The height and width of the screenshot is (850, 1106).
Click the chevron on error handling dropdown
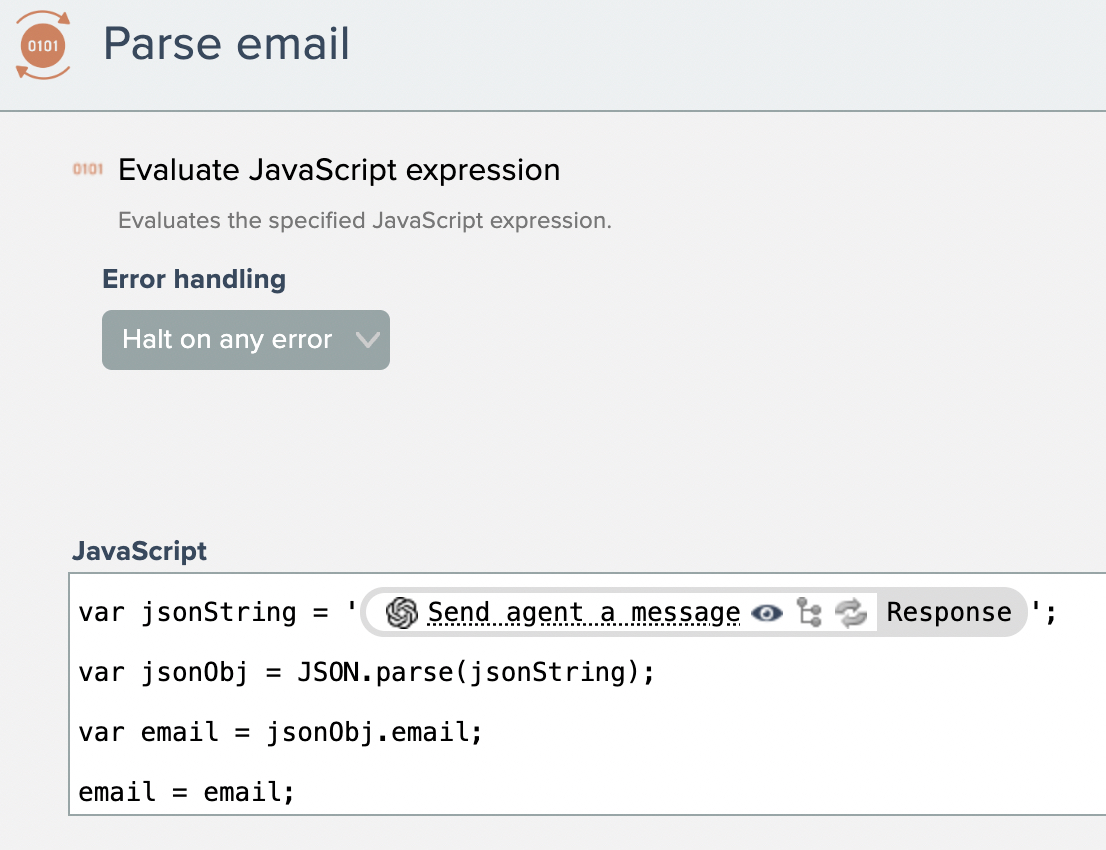point(368,340)
